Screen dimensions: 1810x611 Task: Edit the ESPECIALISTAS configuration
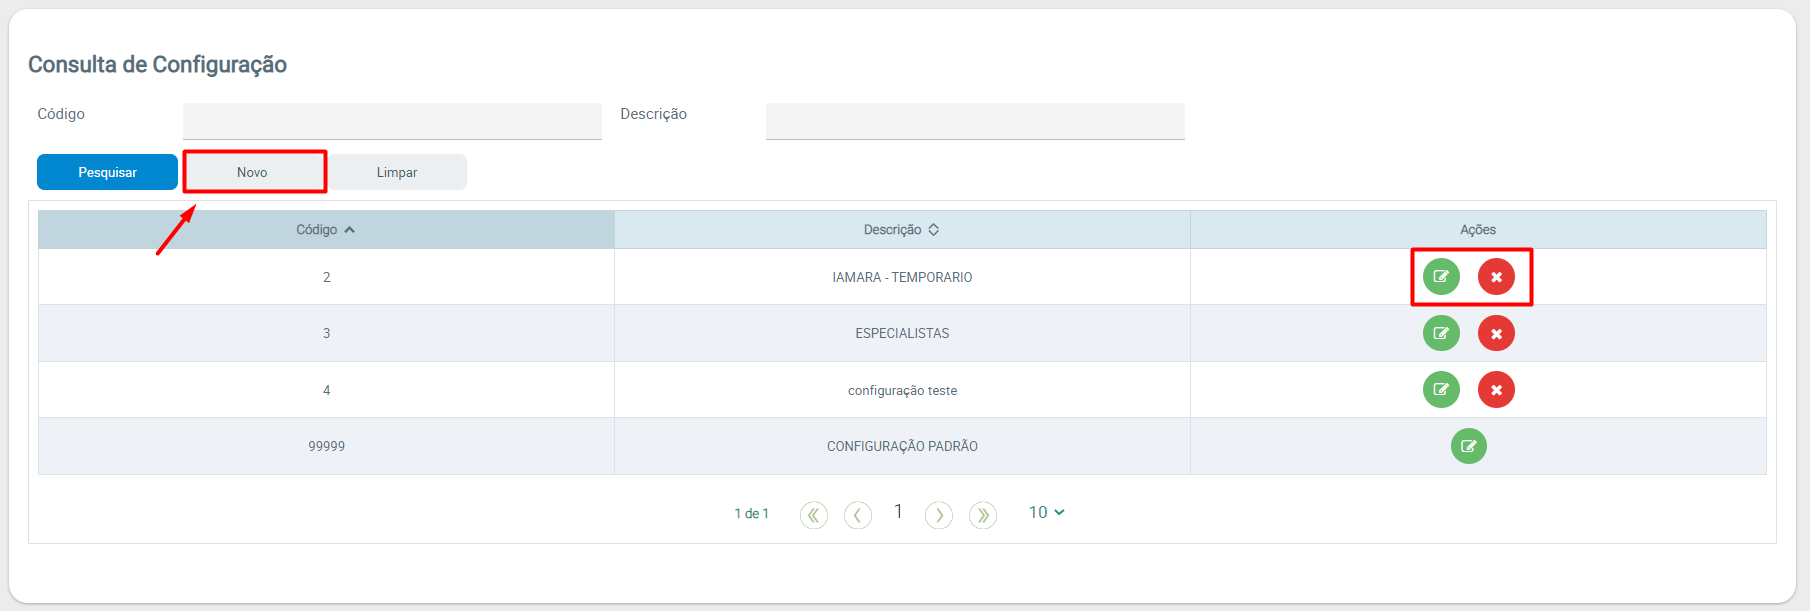(1441, 333)
